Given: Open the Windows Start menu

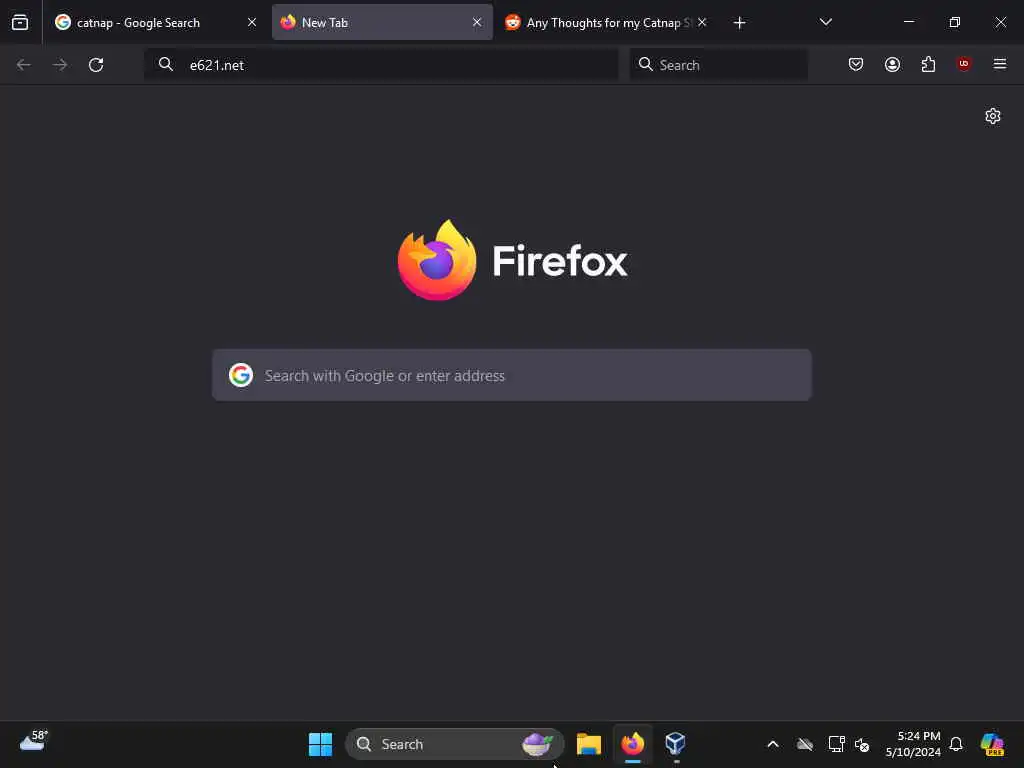Looking at the screenshot, I should point(320,744).
